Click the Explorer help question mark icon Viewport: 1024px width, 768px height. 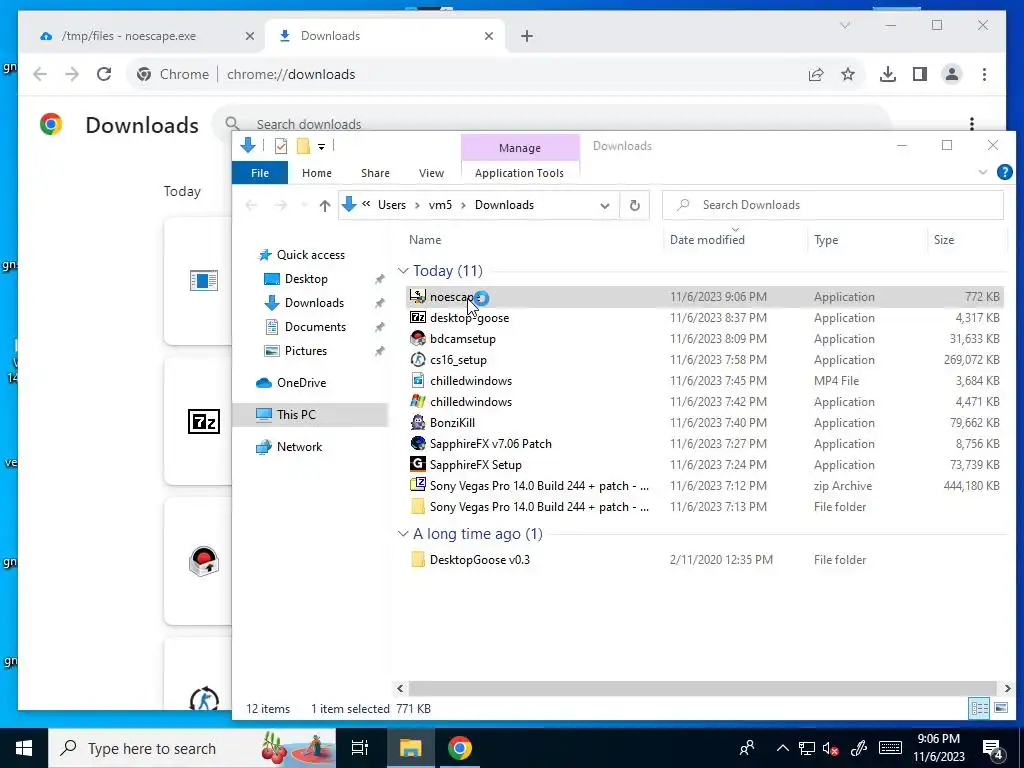[x=1004, y=172]
